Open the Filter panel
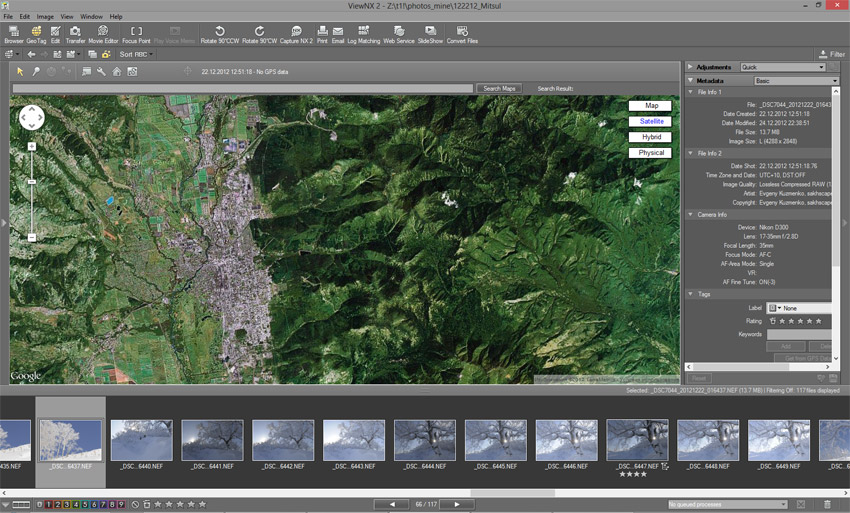850x513 pixels. (832, 54)
